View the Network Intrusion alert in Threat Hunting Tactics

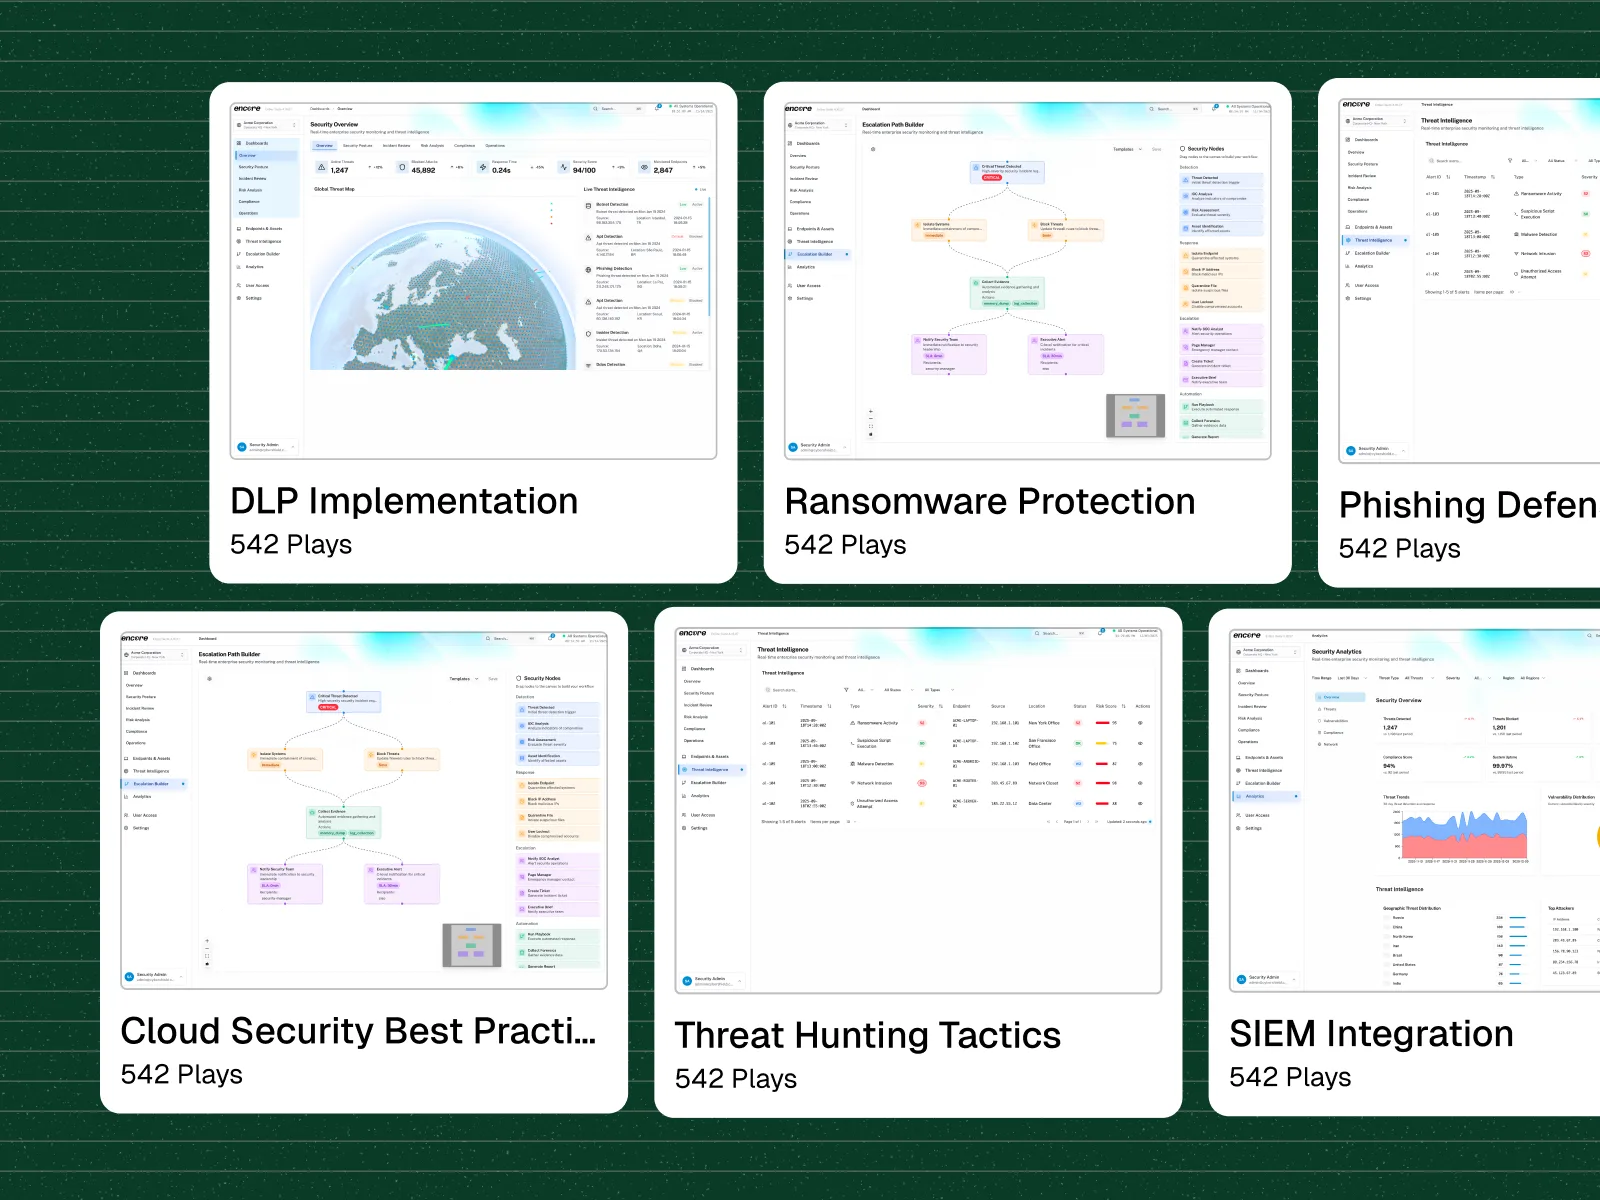coord(1139,783)
